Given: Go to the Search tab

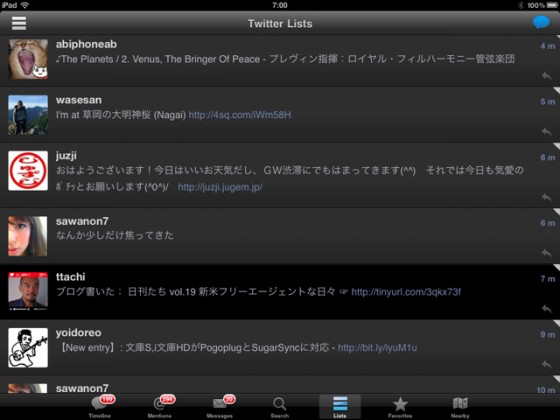Looking at the screenshot, I should [280, 407].
